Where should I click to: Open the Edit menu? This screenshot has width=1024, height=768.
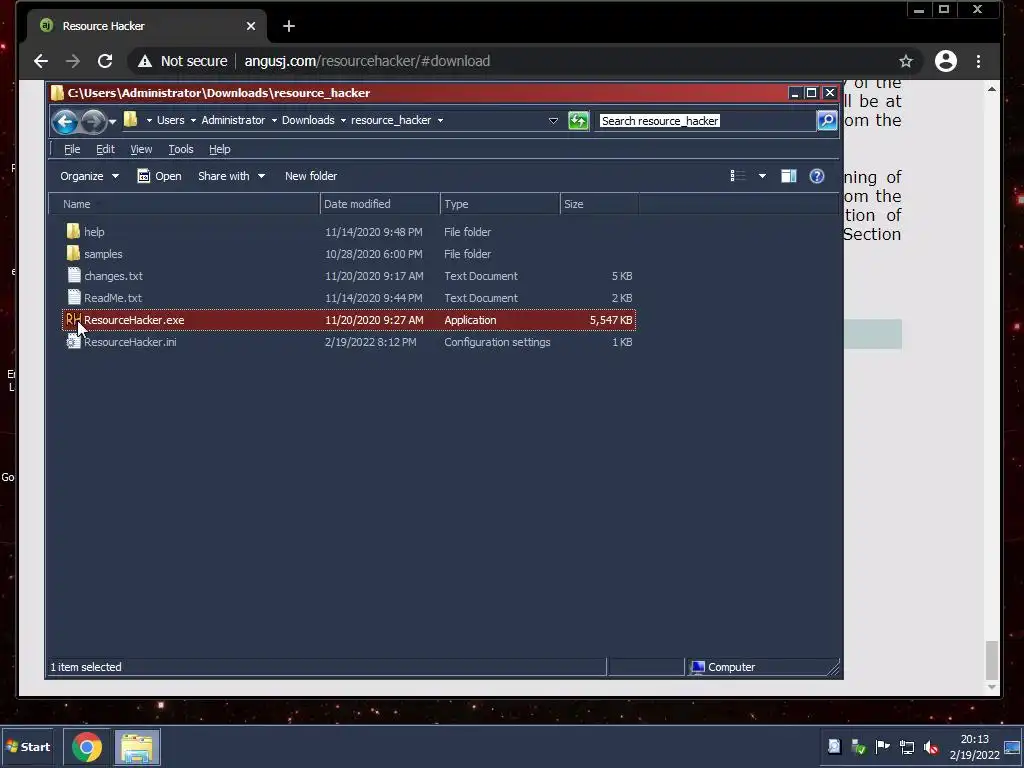[x=105, y=149]
